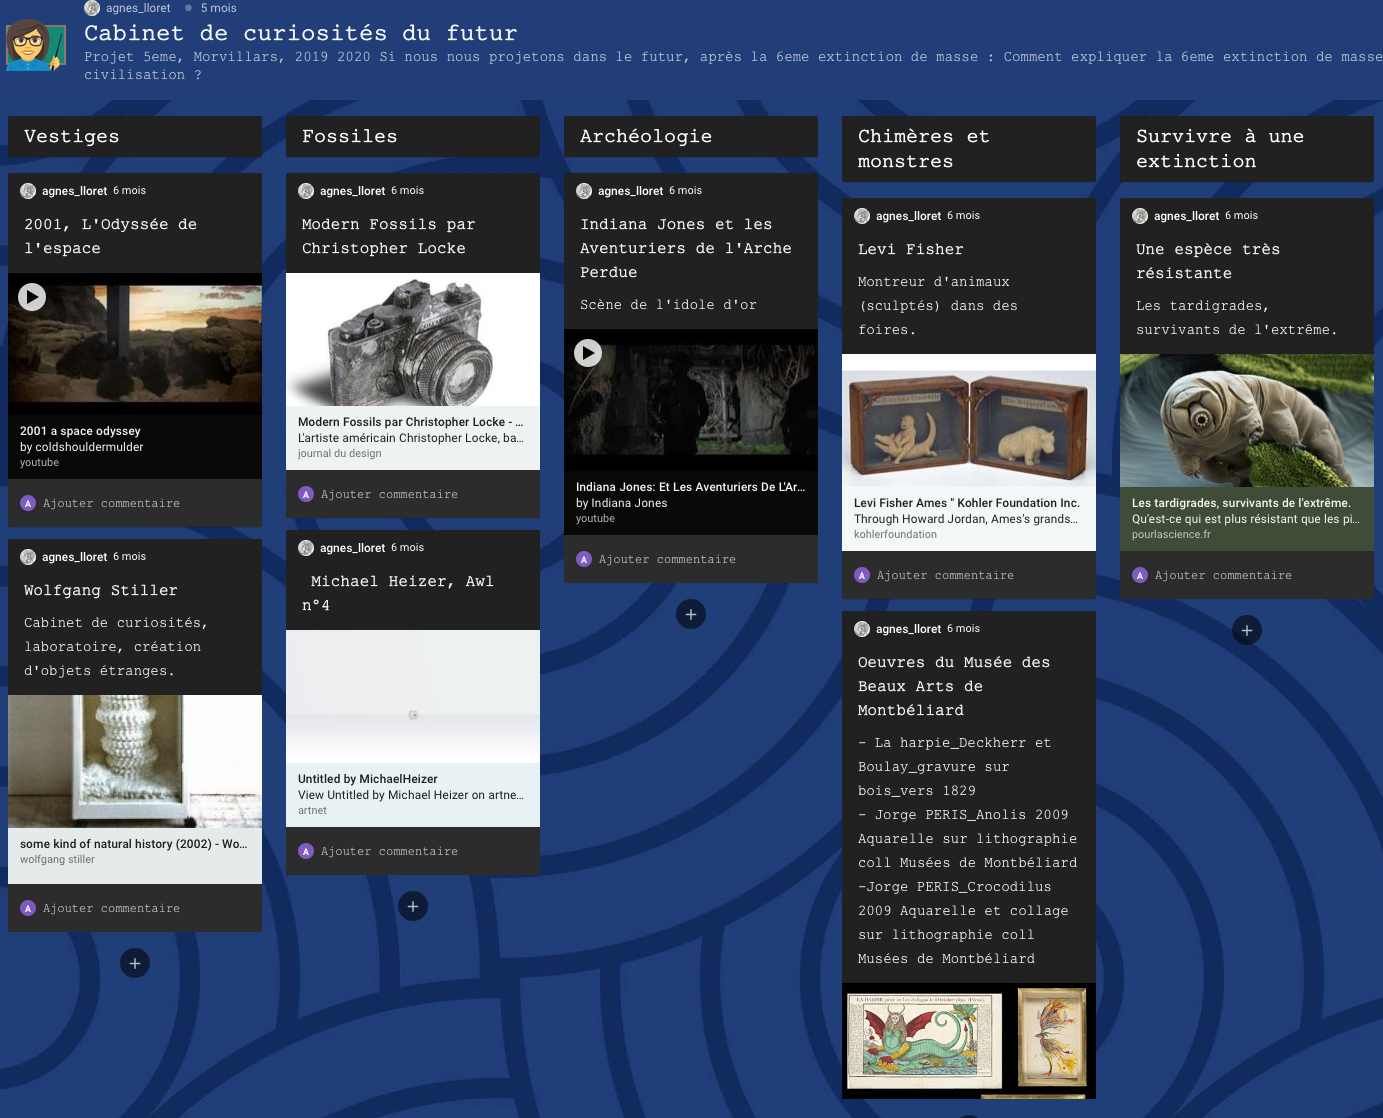Click the Une espèce très résistante title
The width and height of the screenshot is (1383, 1118).
click(1208, 261)
